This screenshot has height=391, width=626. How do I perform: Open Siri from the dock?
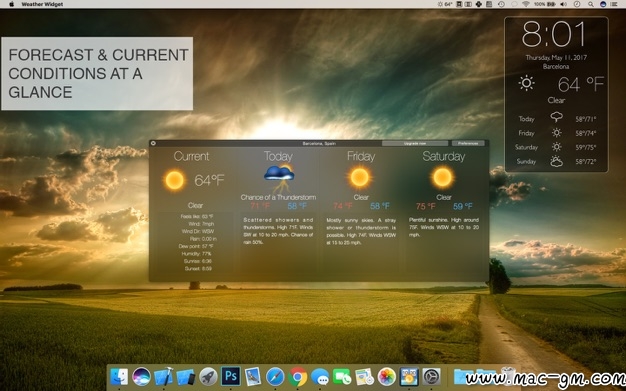point(141,376)
